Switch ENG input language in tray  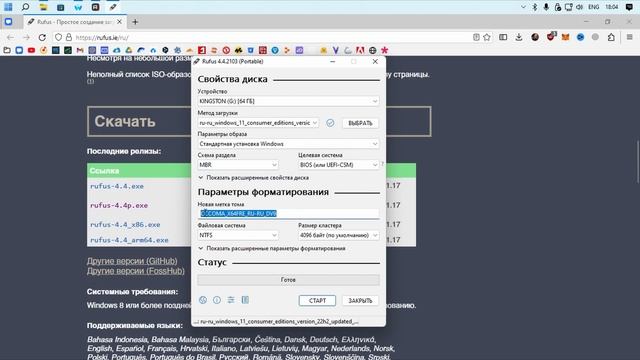[593, 7]
